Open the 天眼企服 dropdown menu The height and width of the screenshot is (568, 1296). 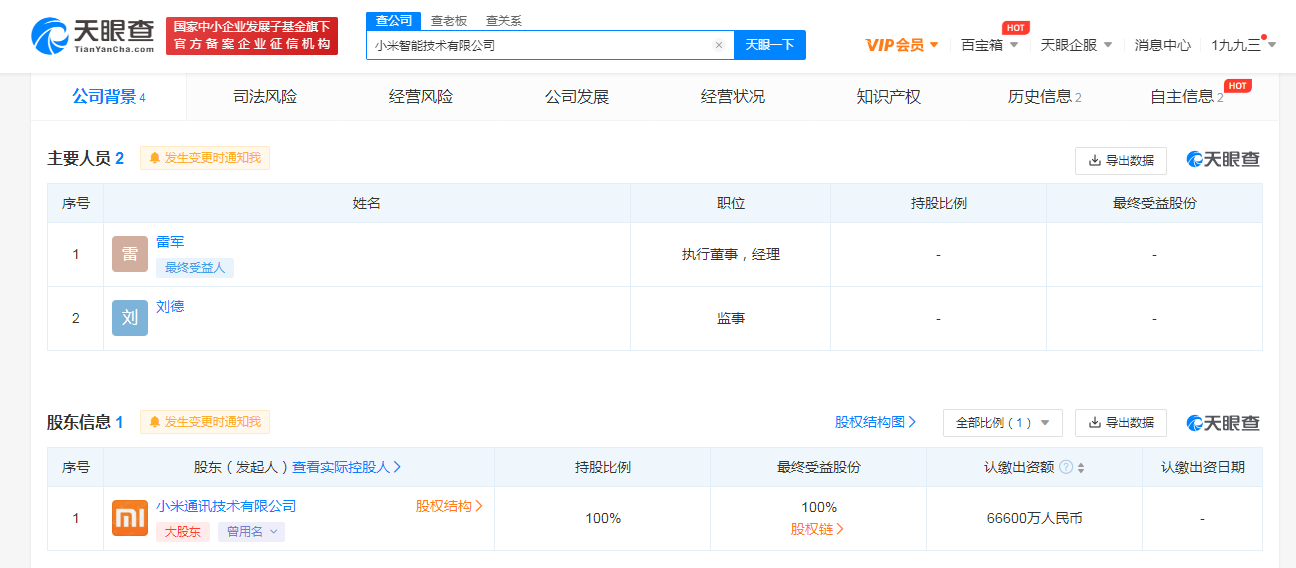tap(1077, 45)
